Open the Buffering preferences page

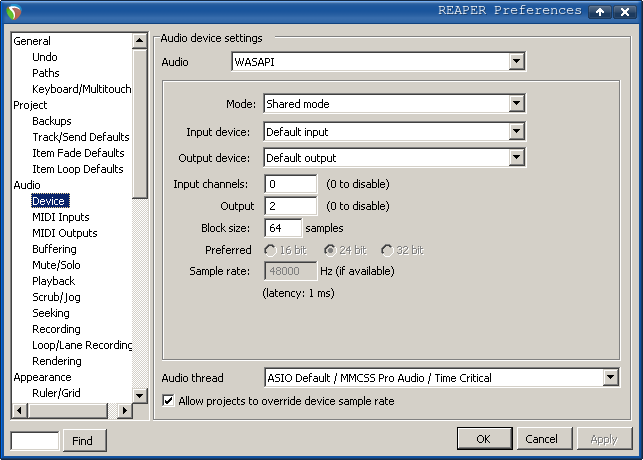click(x=55, y=249)
